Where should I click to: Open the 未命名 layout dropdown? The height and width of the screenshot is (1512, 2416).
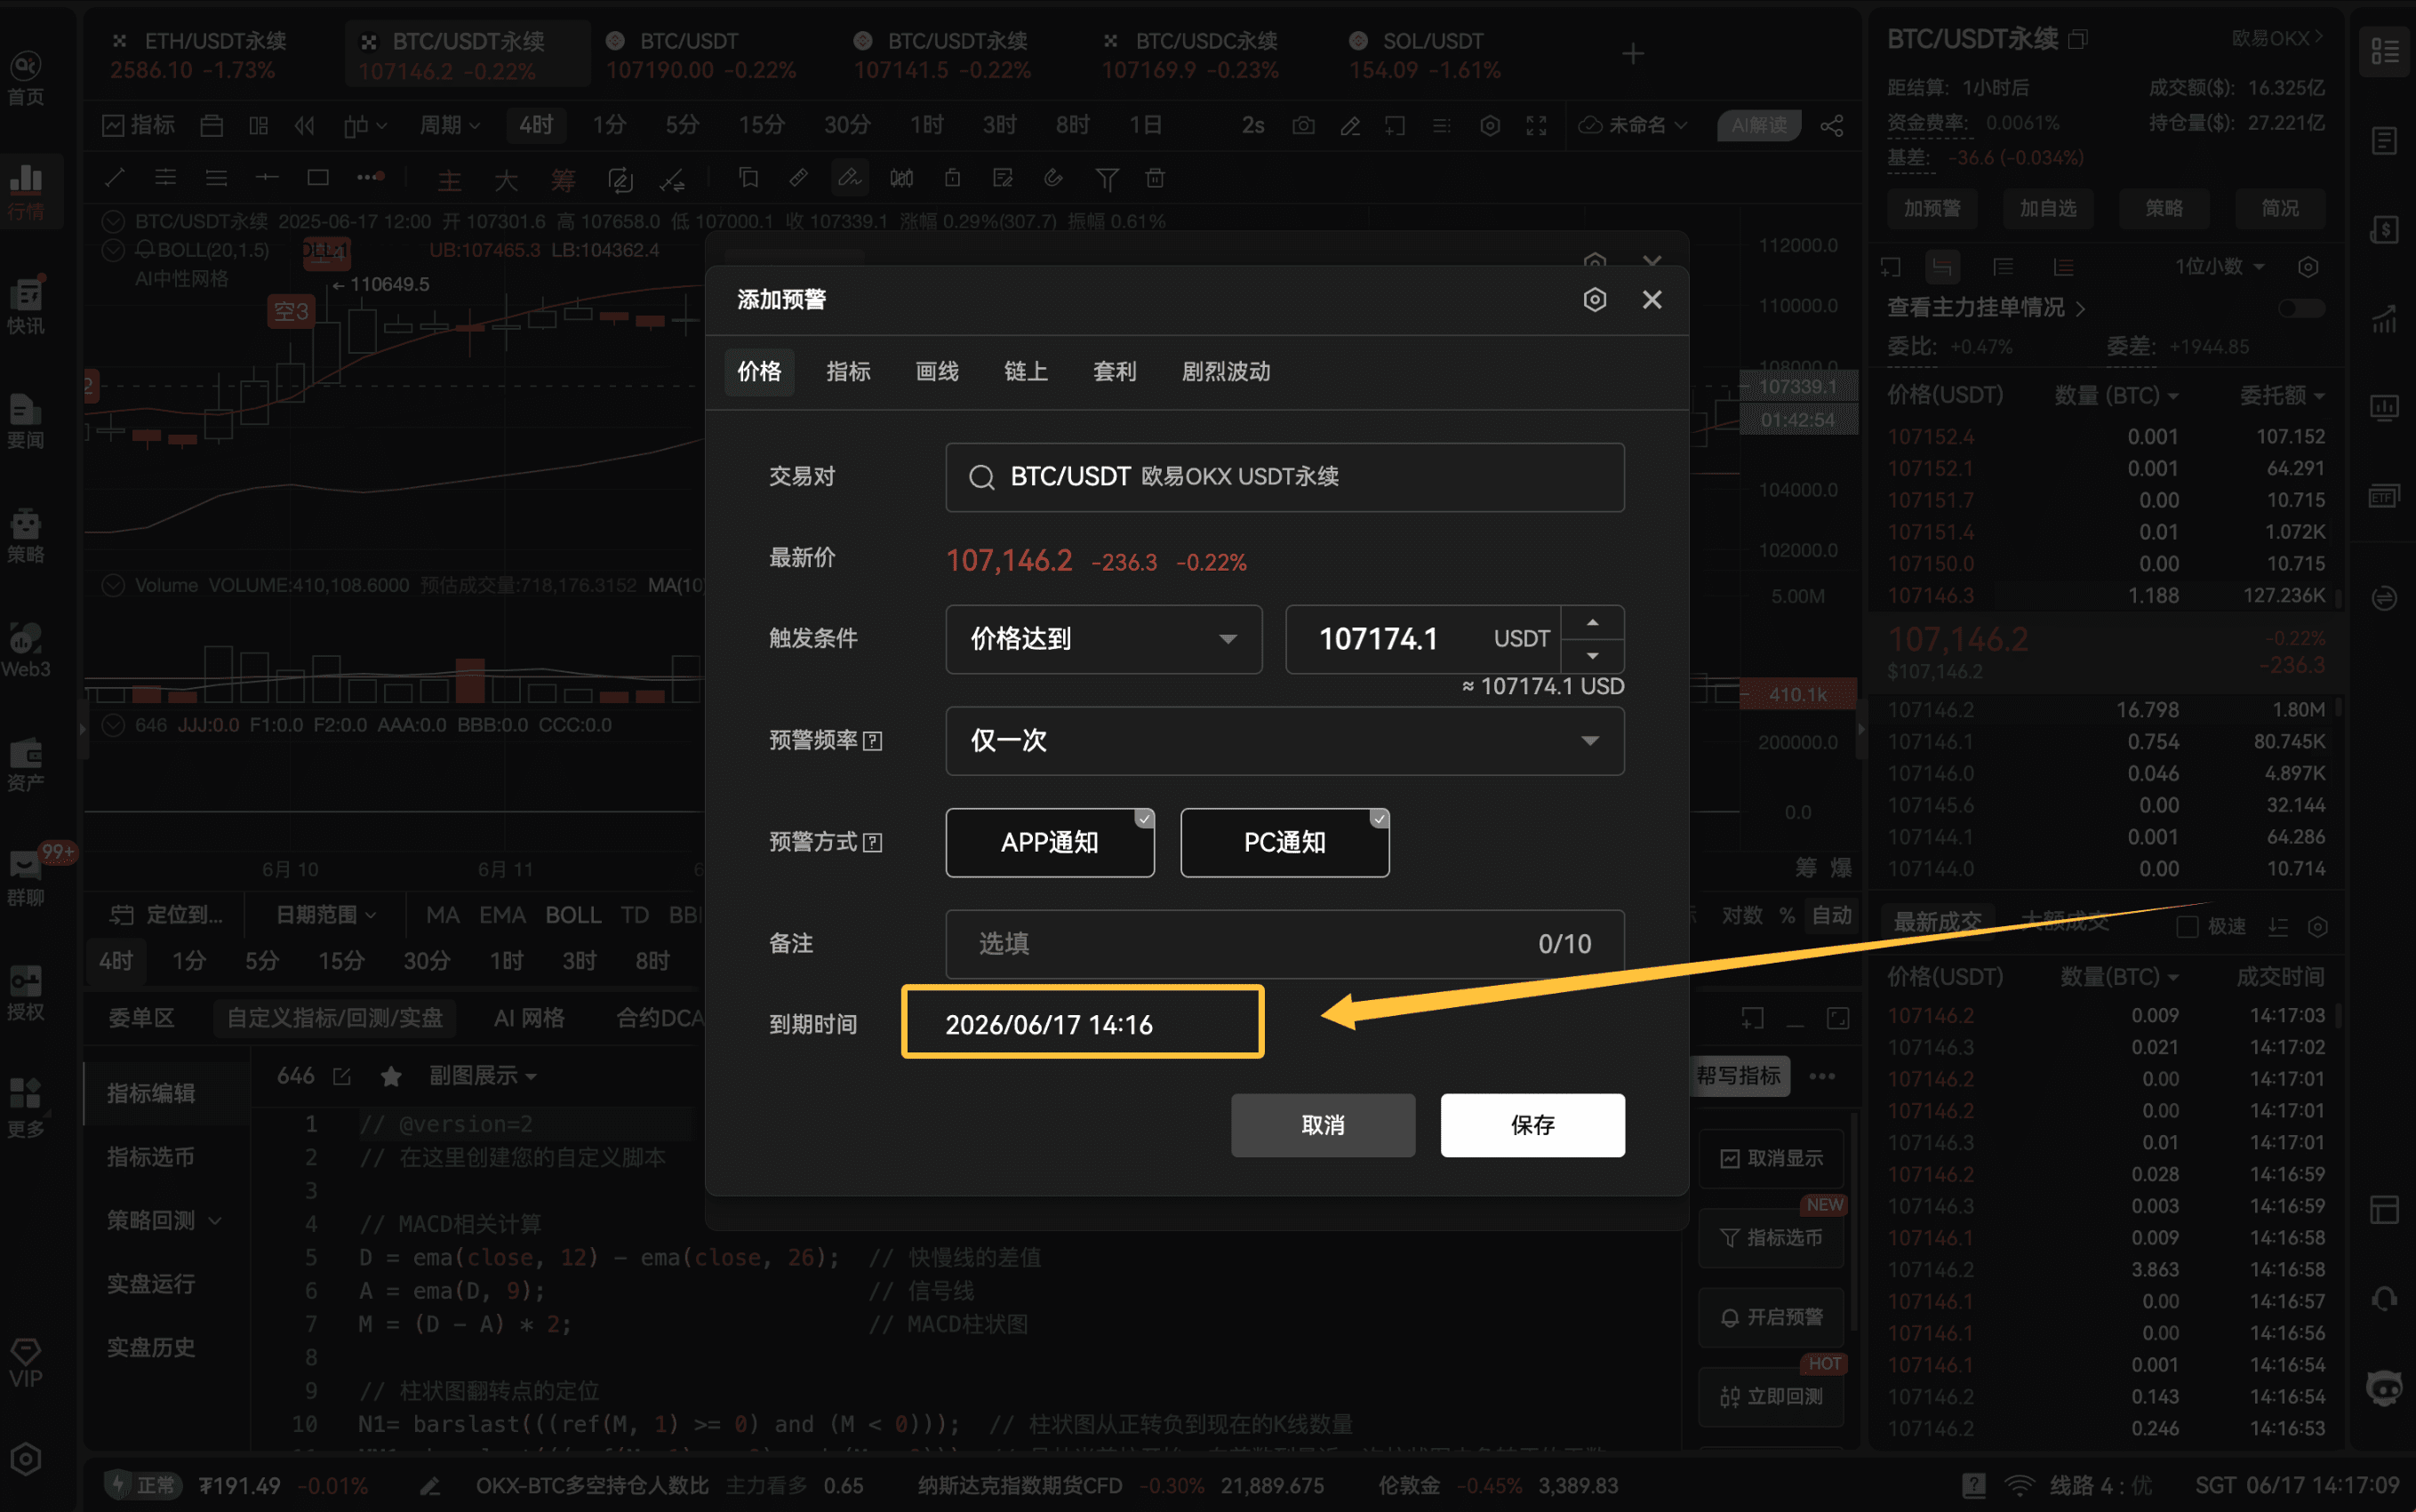pos(1633,125)
